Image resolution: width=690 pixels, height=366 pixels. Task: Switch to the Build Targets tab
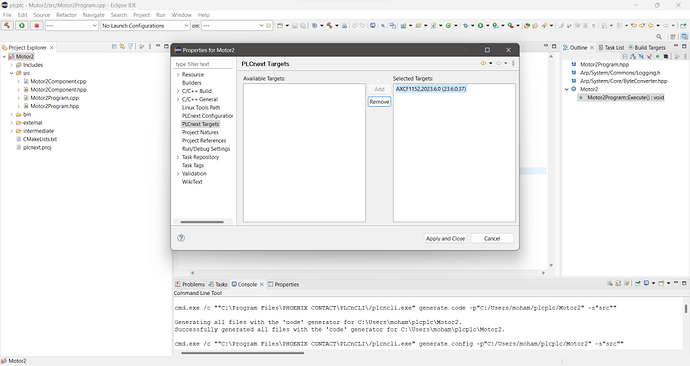(x=647, y=47)
